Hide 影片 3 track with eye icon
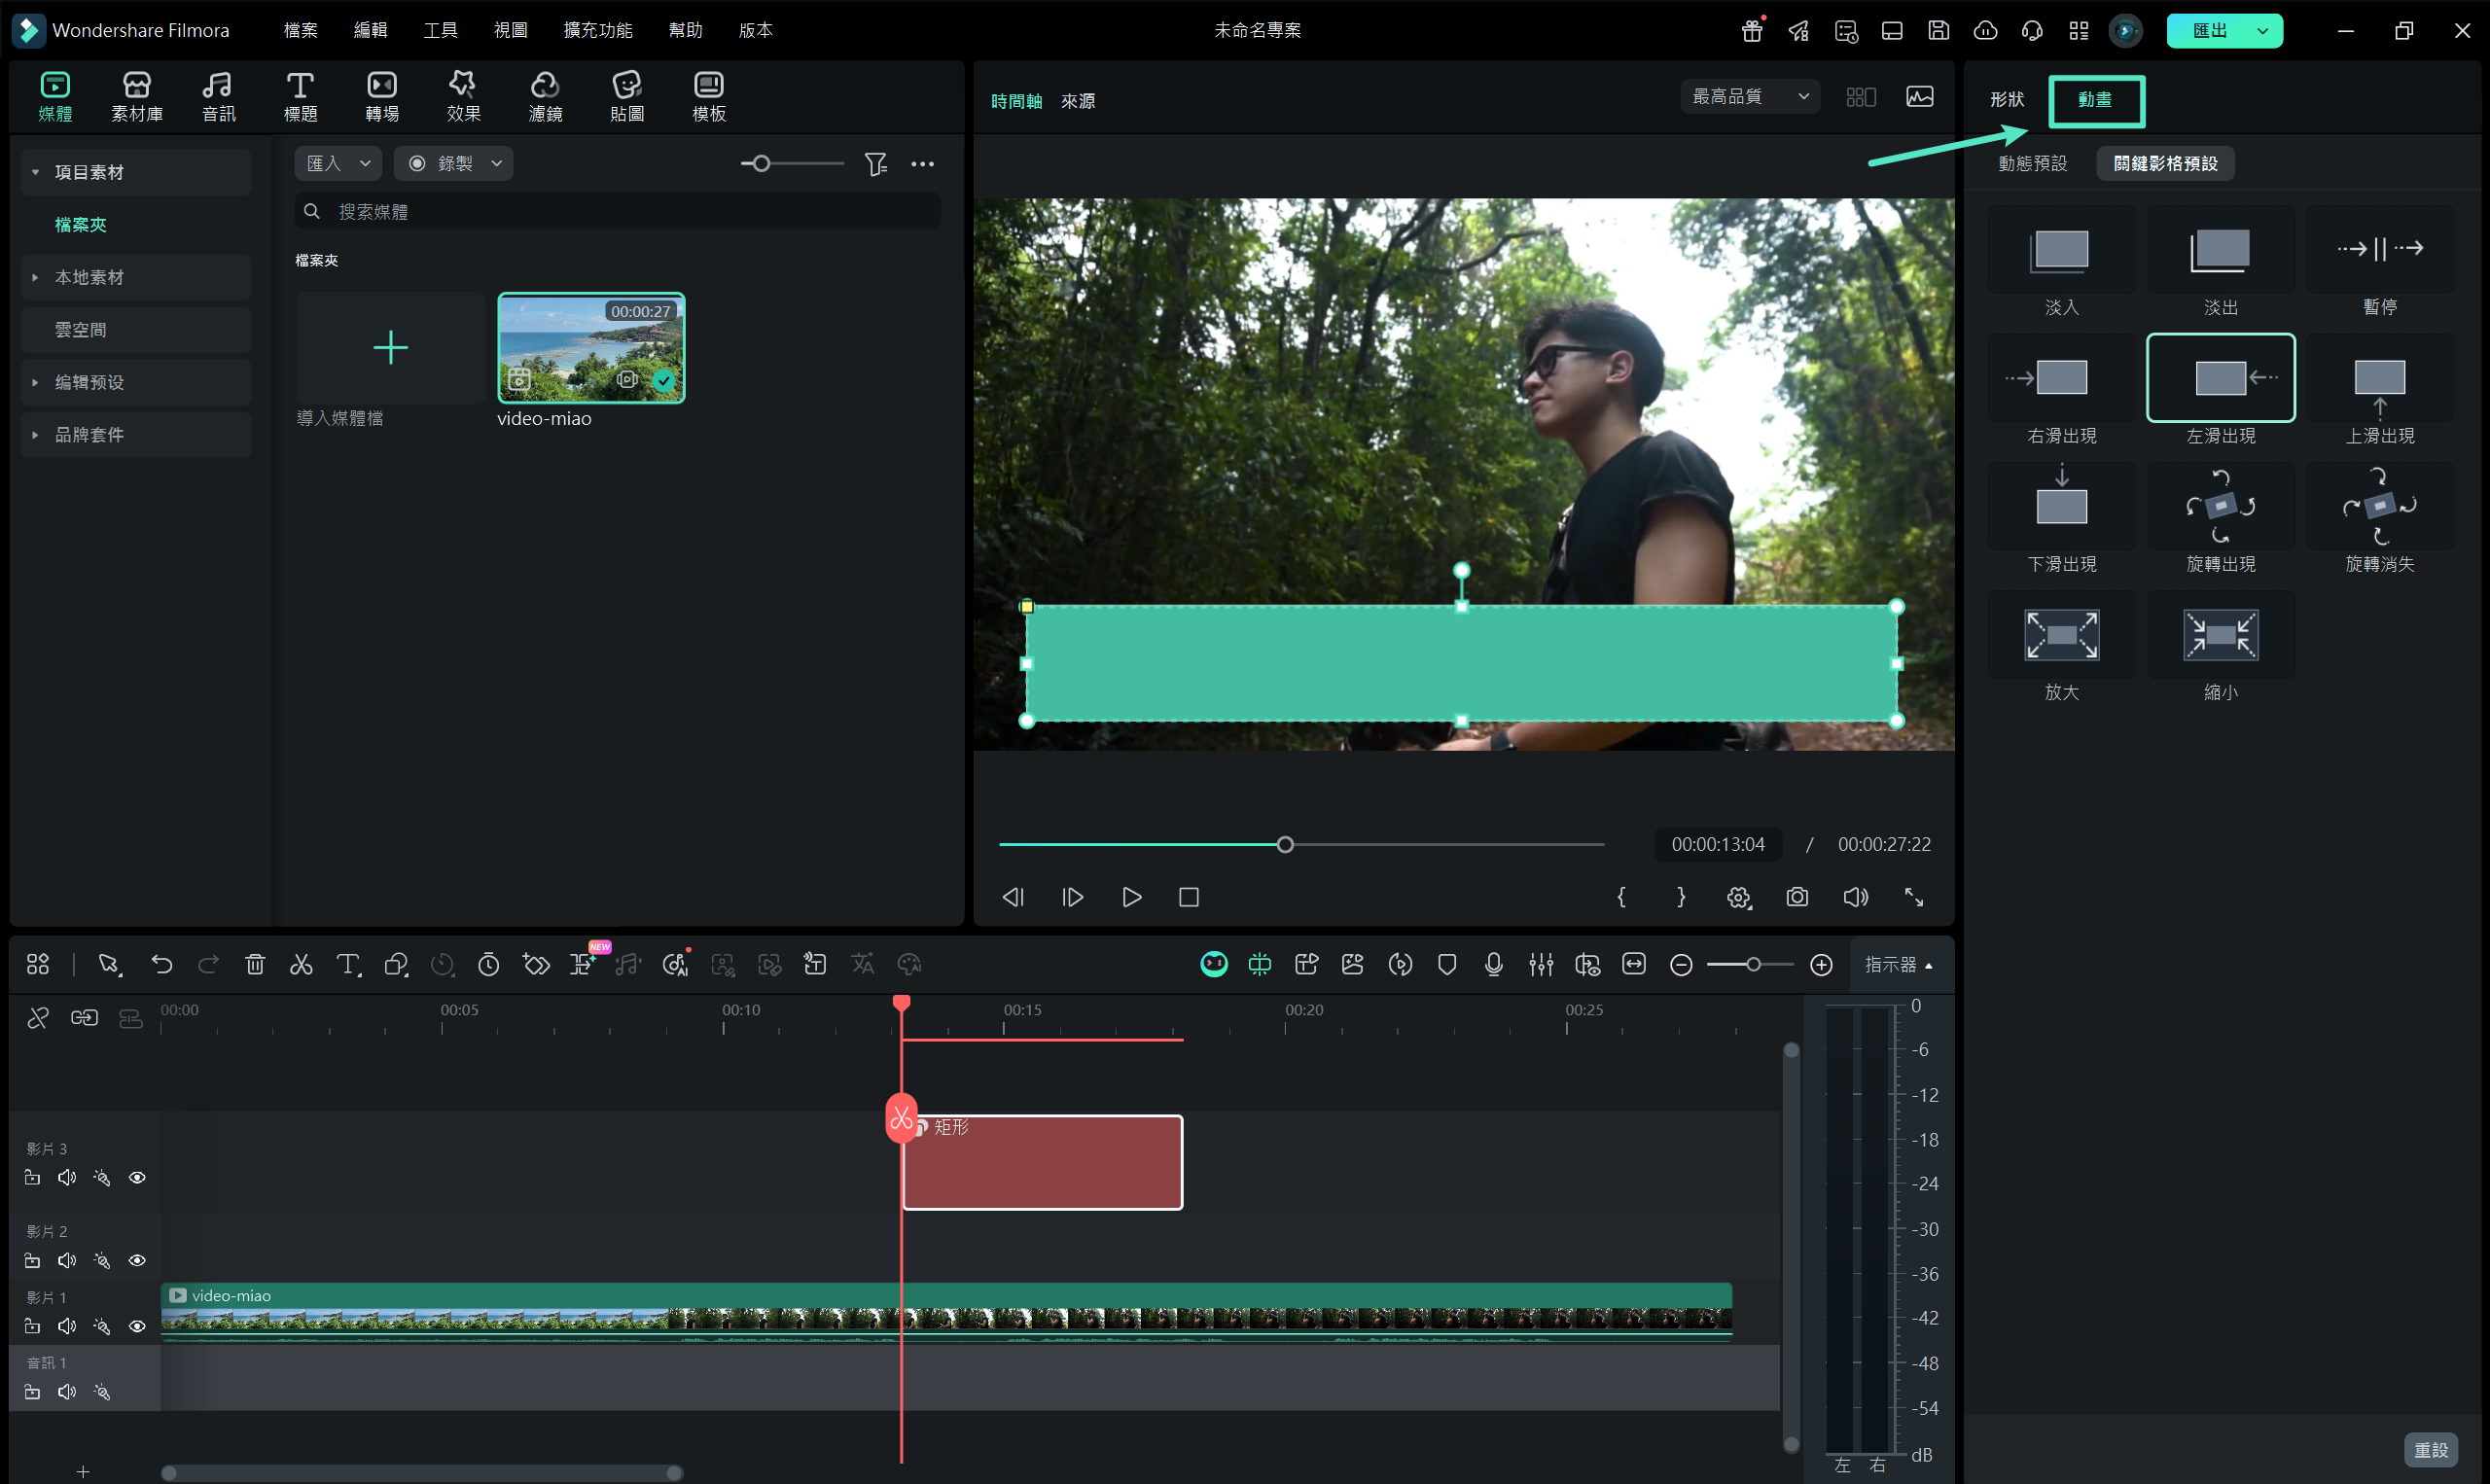This screenshot has width=2490, height=1484. click(x=137, y=1177)
